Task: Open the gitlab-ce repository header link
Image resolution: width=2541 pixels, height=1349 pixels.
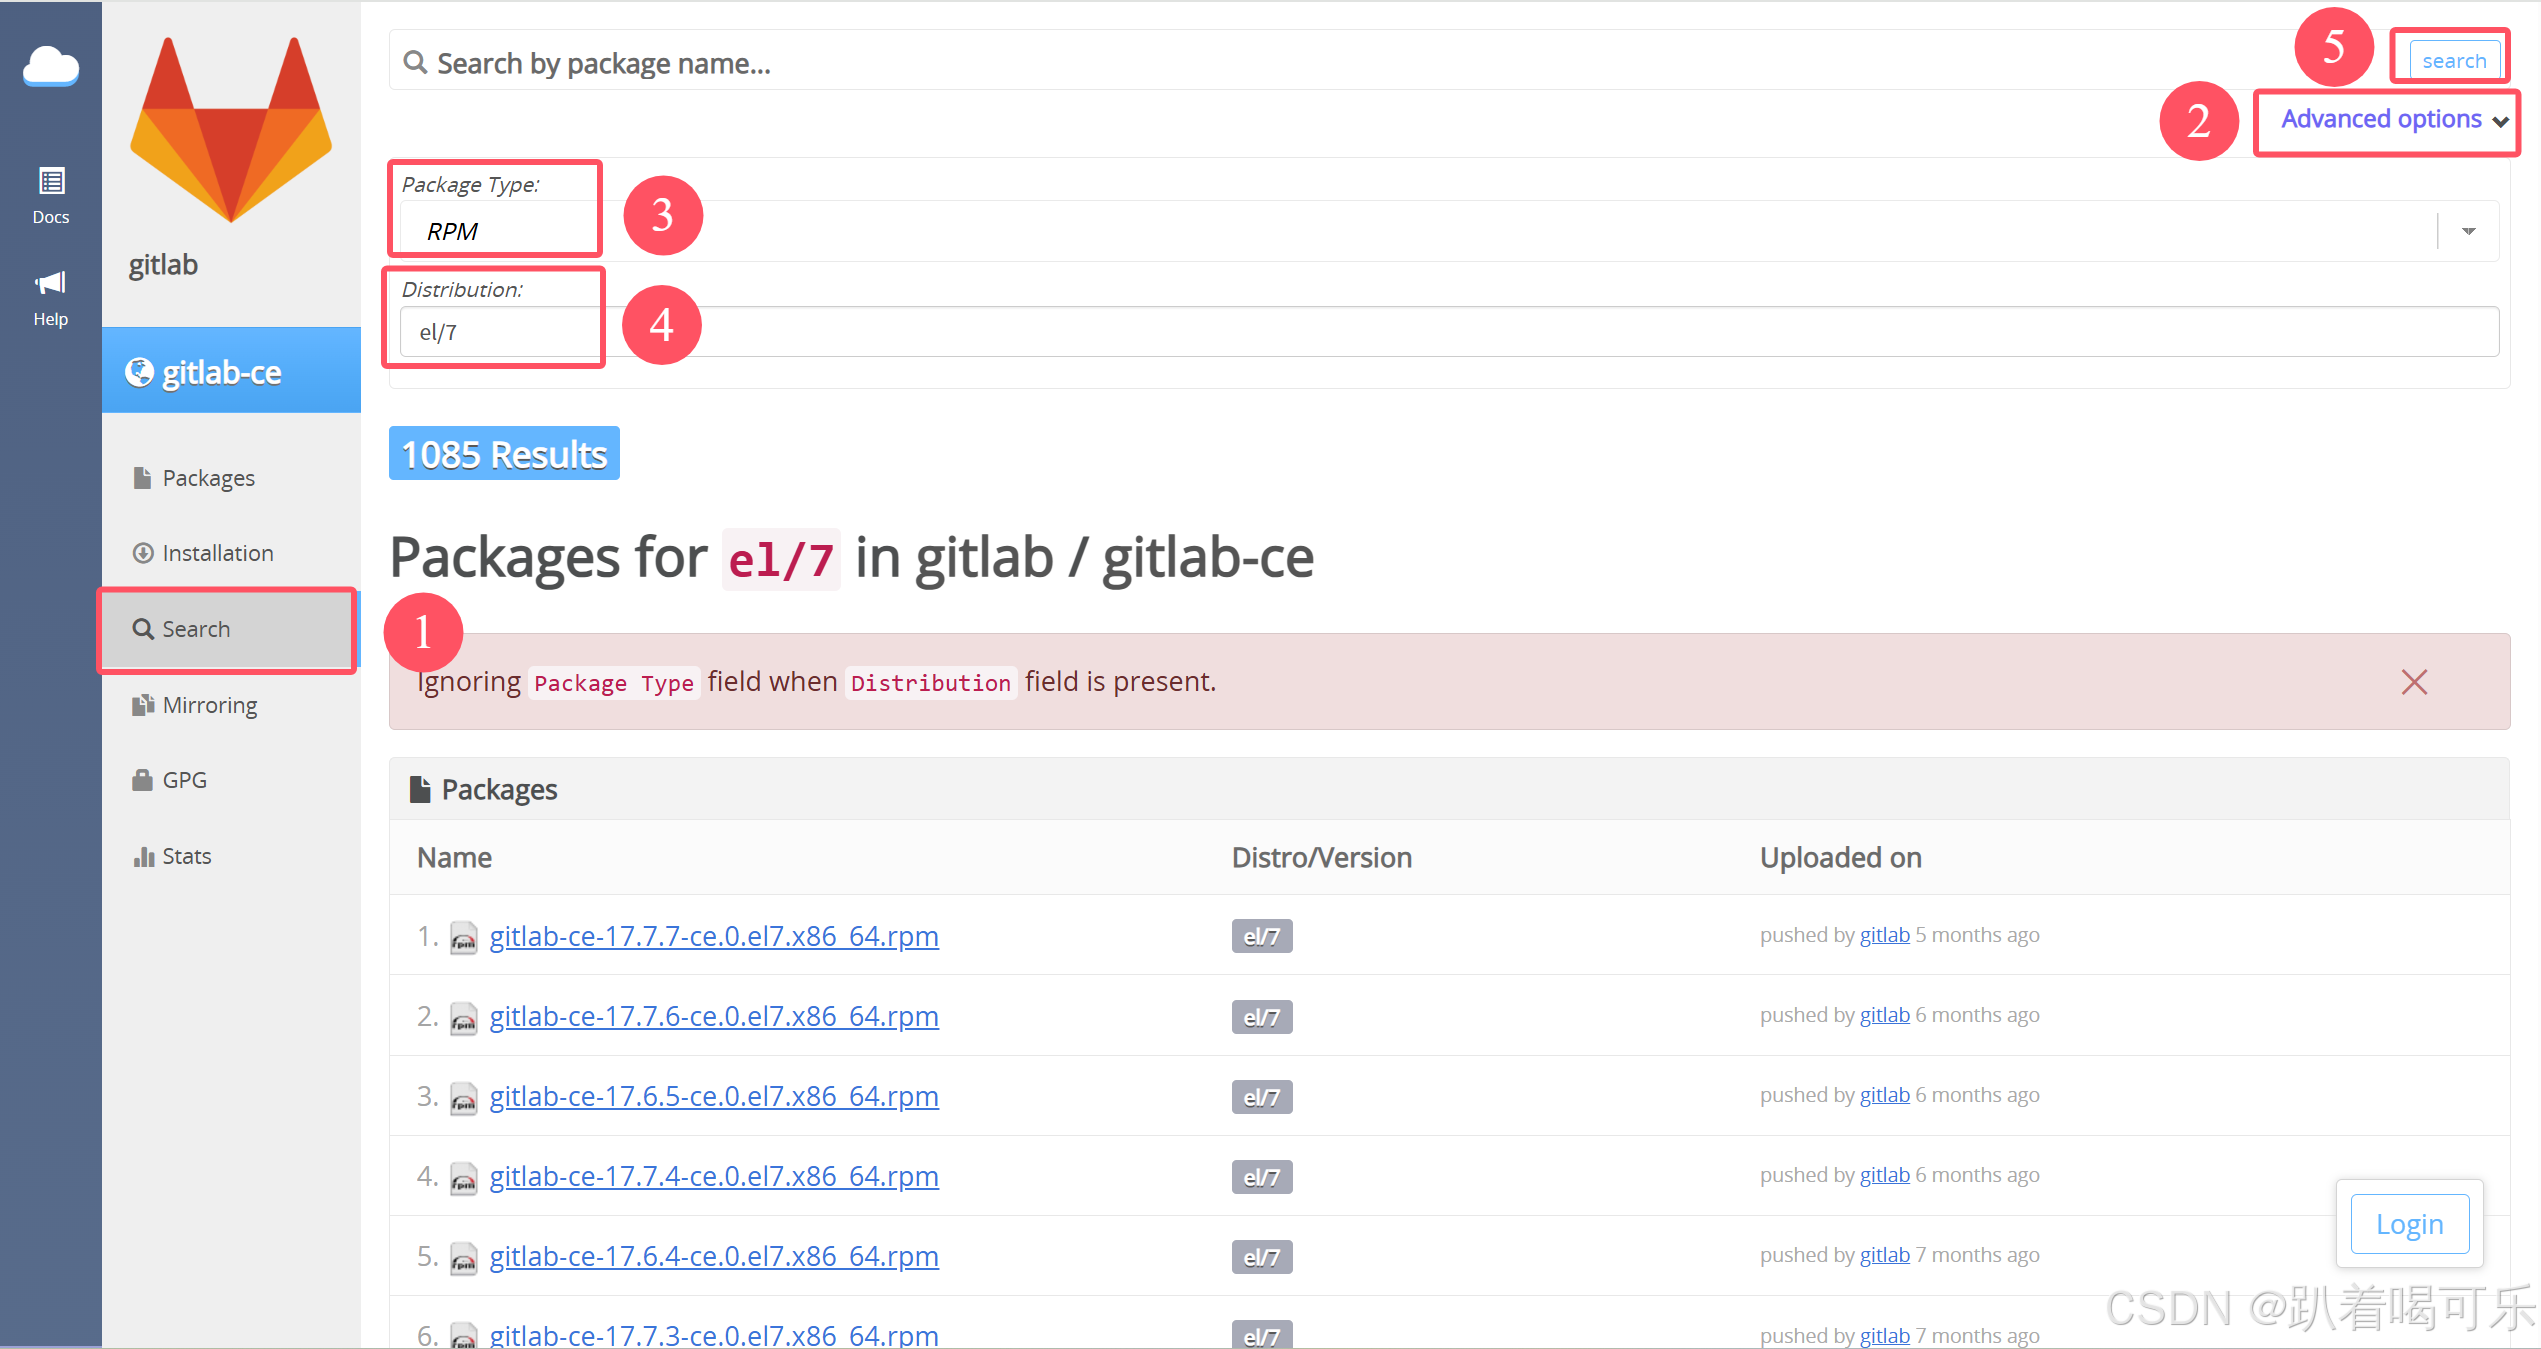Action: pyautogui.click(x=231, y=371)
